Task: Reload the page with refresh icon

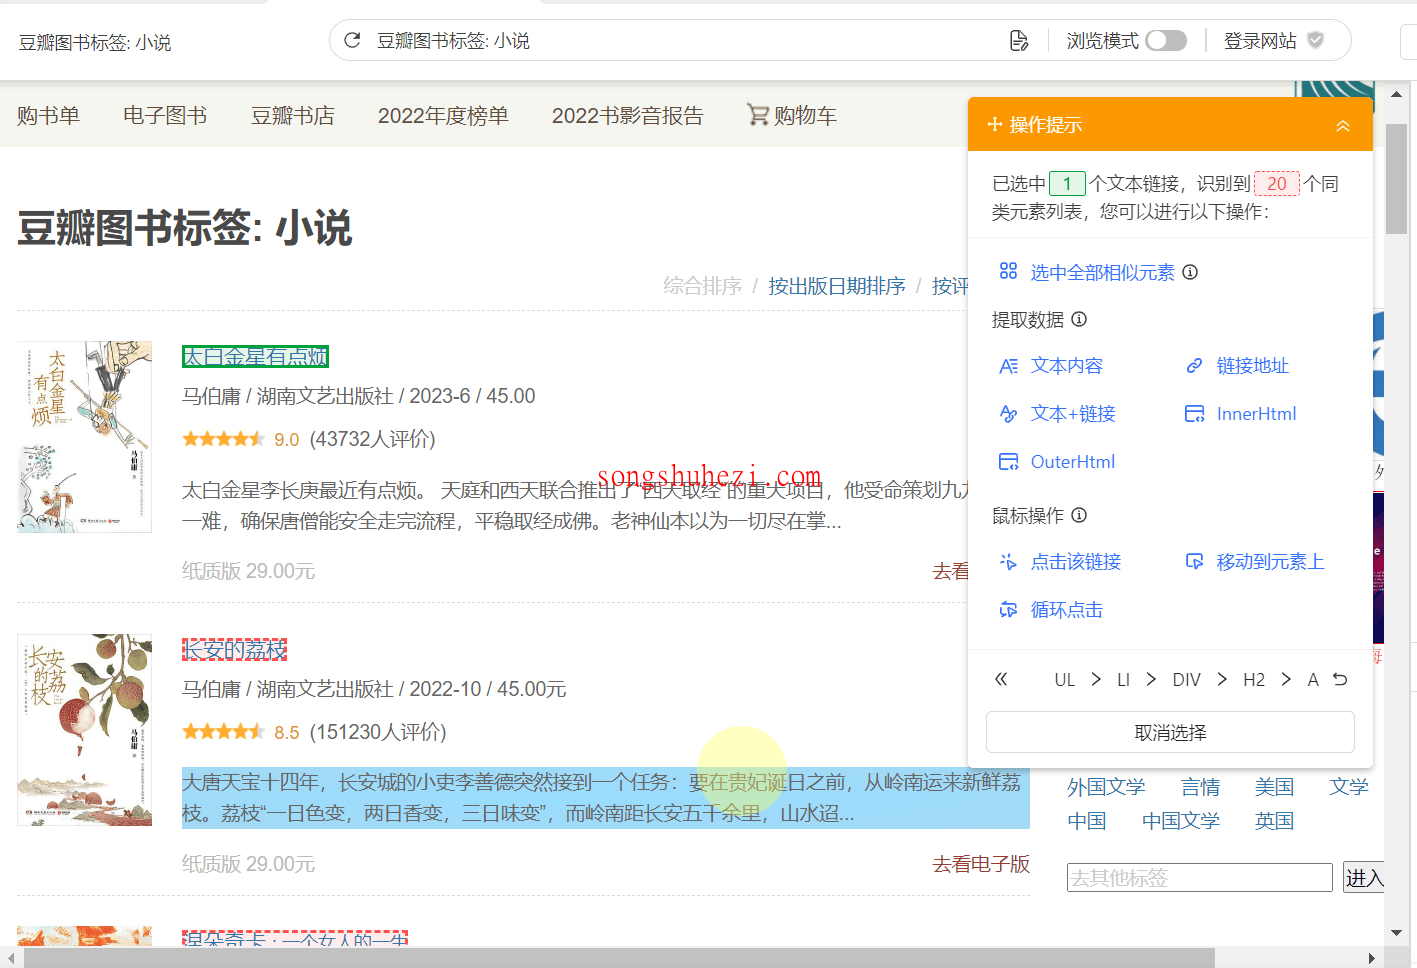Action: pos(352,40)
